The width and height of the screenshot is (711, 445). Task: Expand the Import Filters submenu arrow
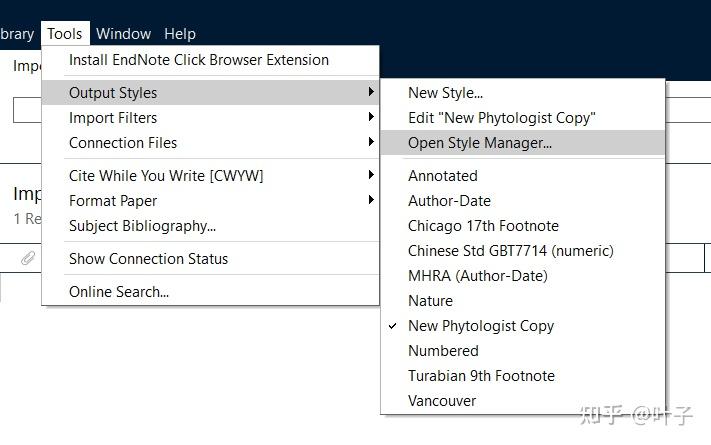click(x=371, y=117)
